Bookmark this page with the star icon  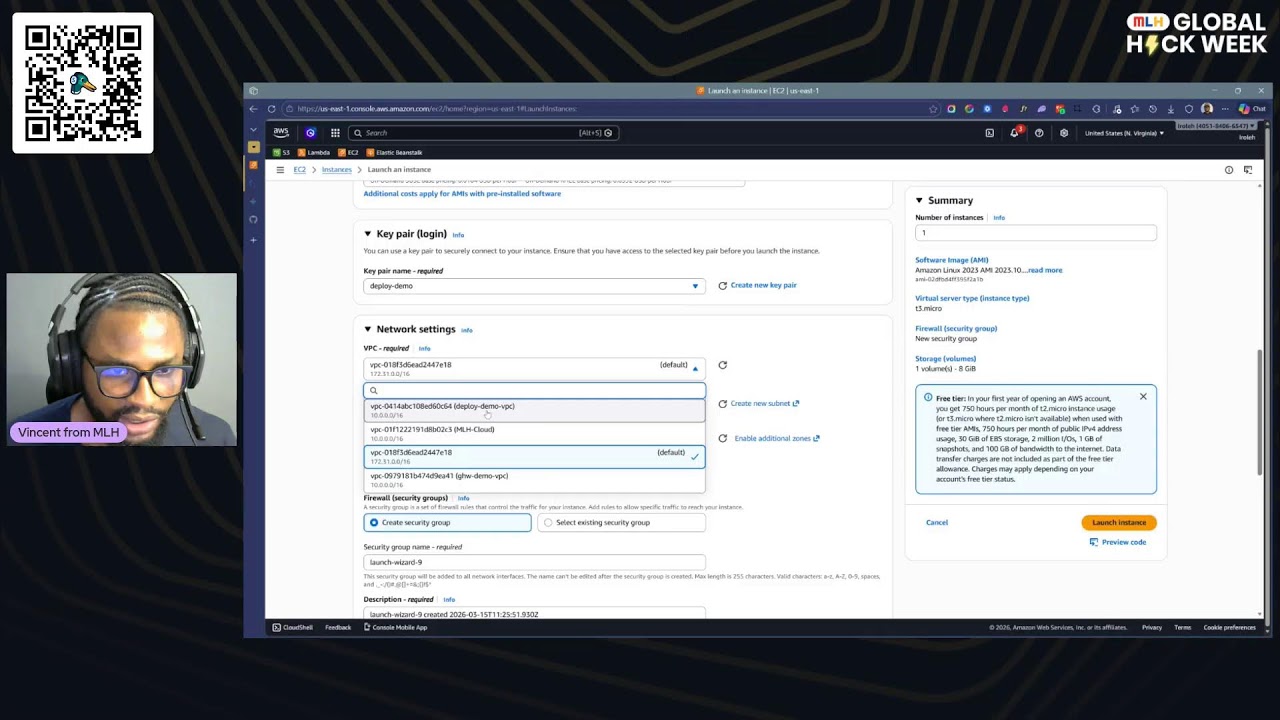(x=933, y=109)
